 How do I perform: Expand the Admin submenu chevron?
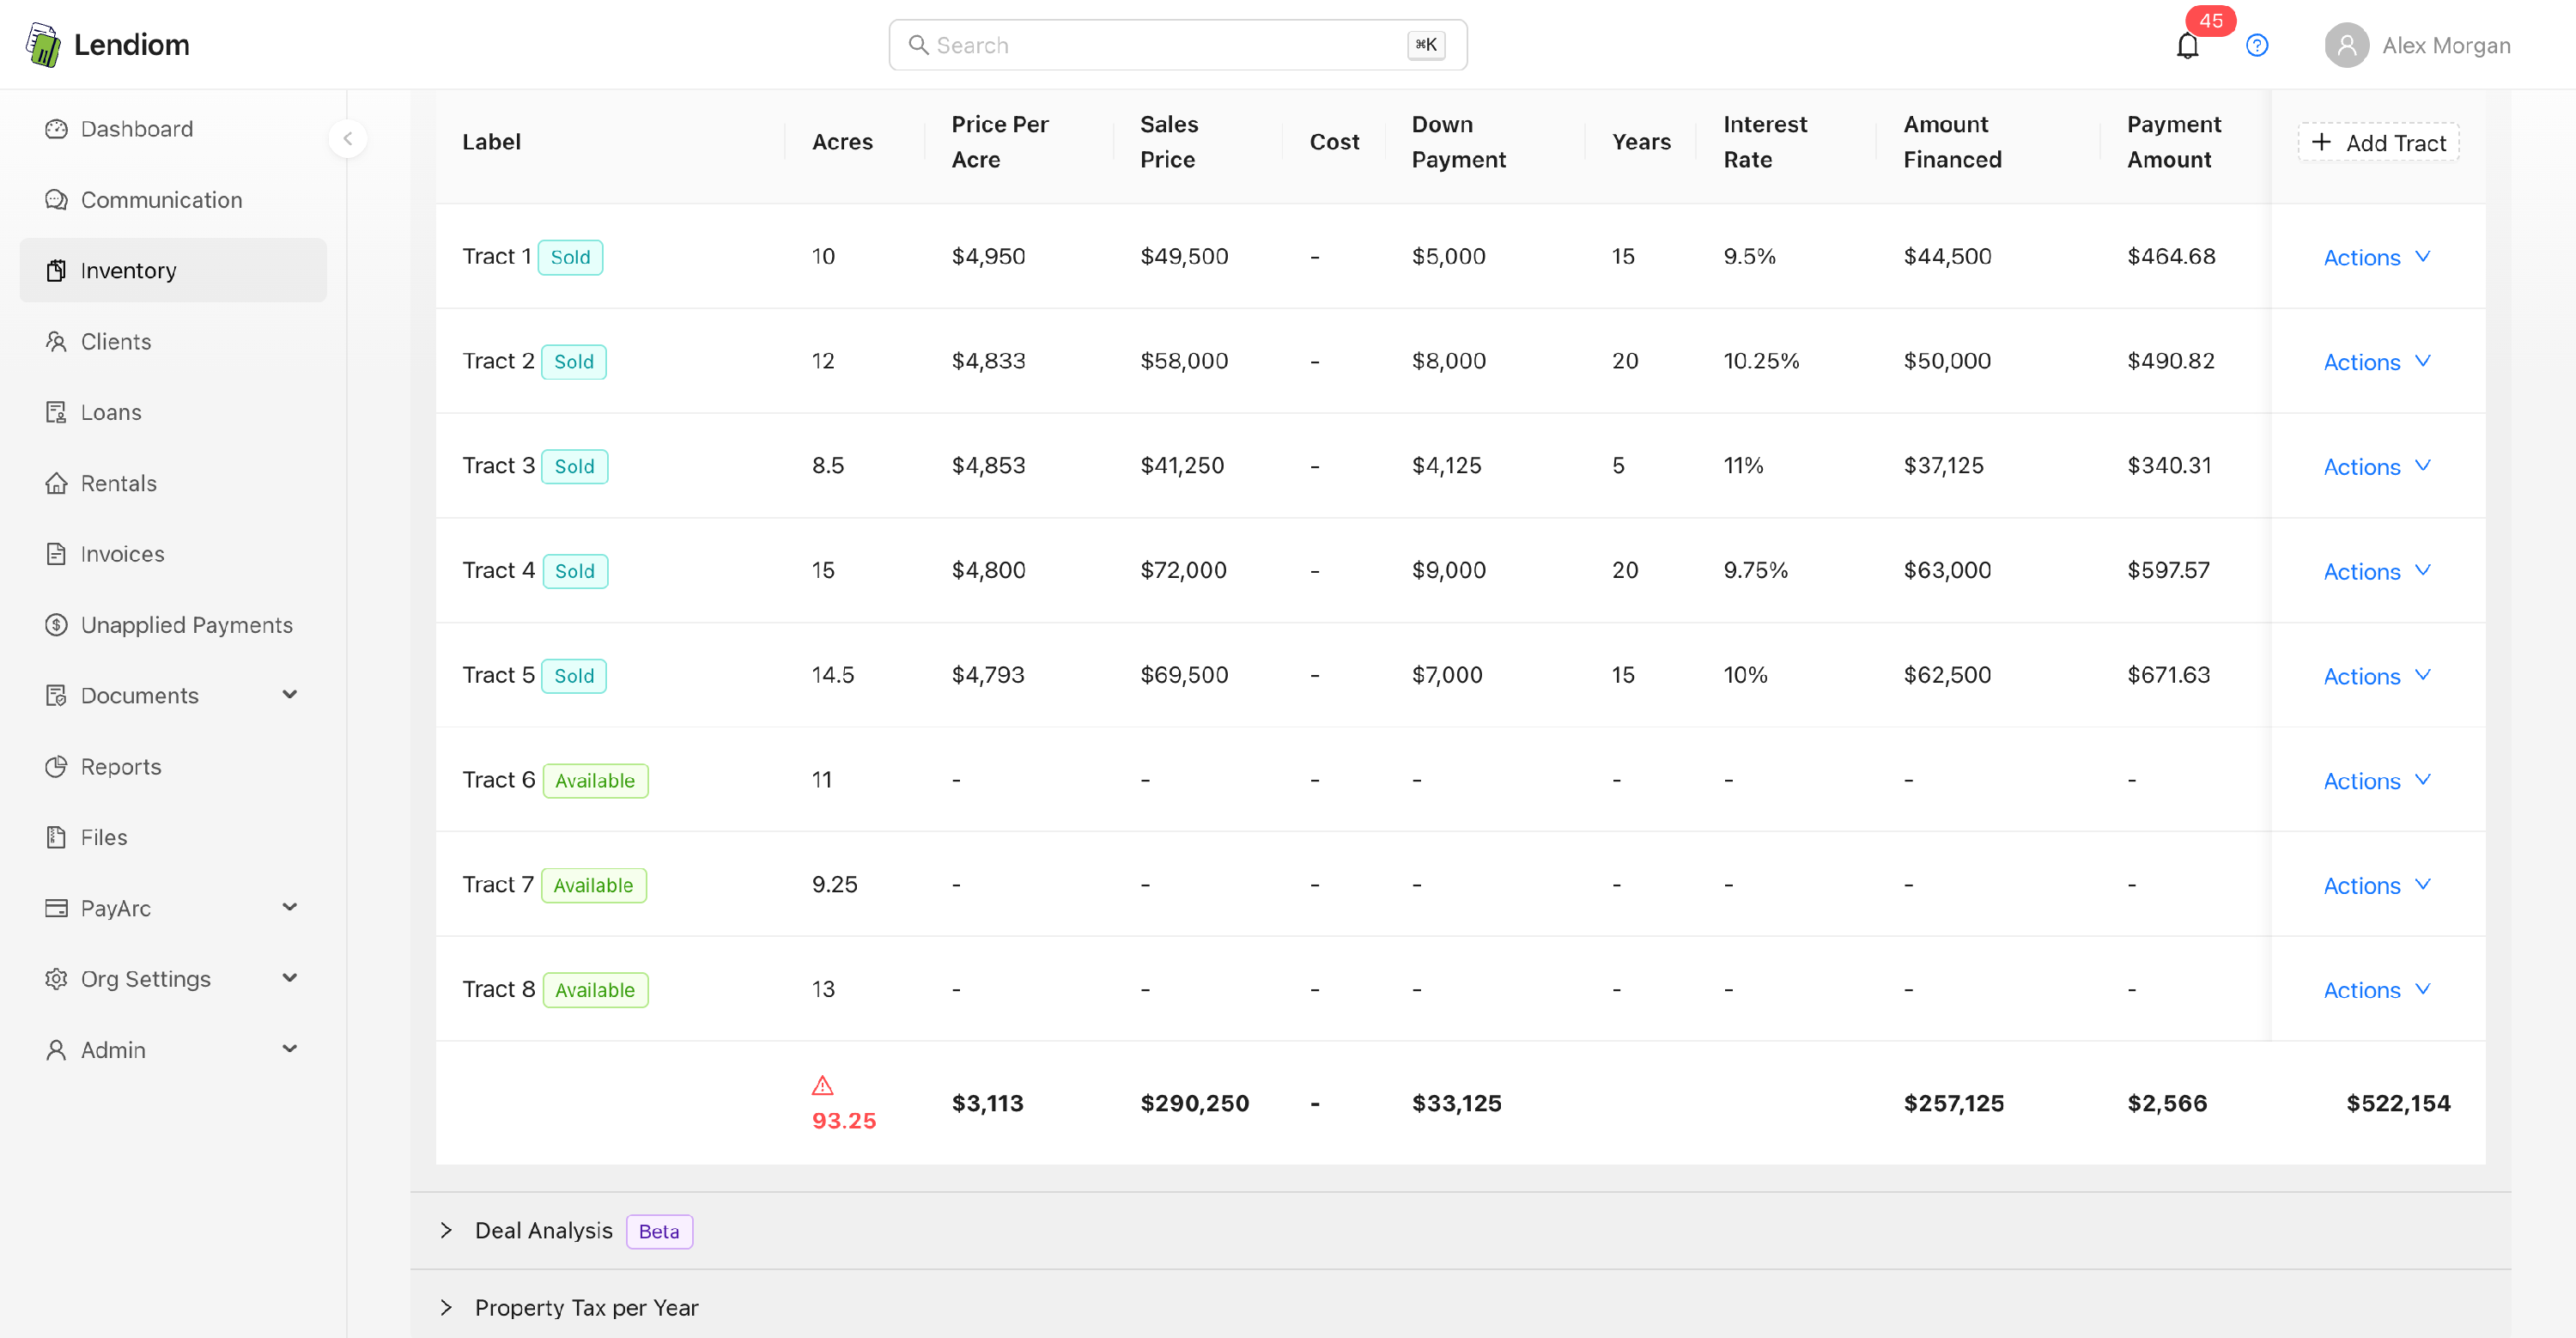coord(290,1049)
